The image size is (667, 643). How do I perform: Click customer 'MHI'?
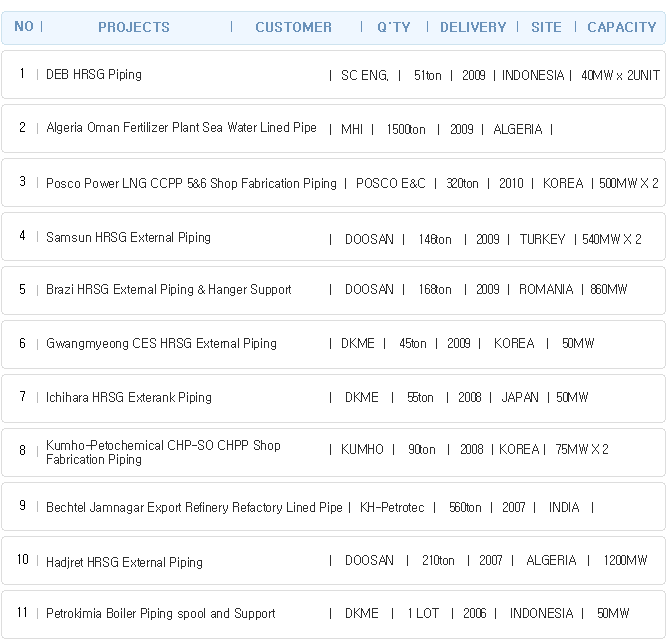(x=352, y=129)
